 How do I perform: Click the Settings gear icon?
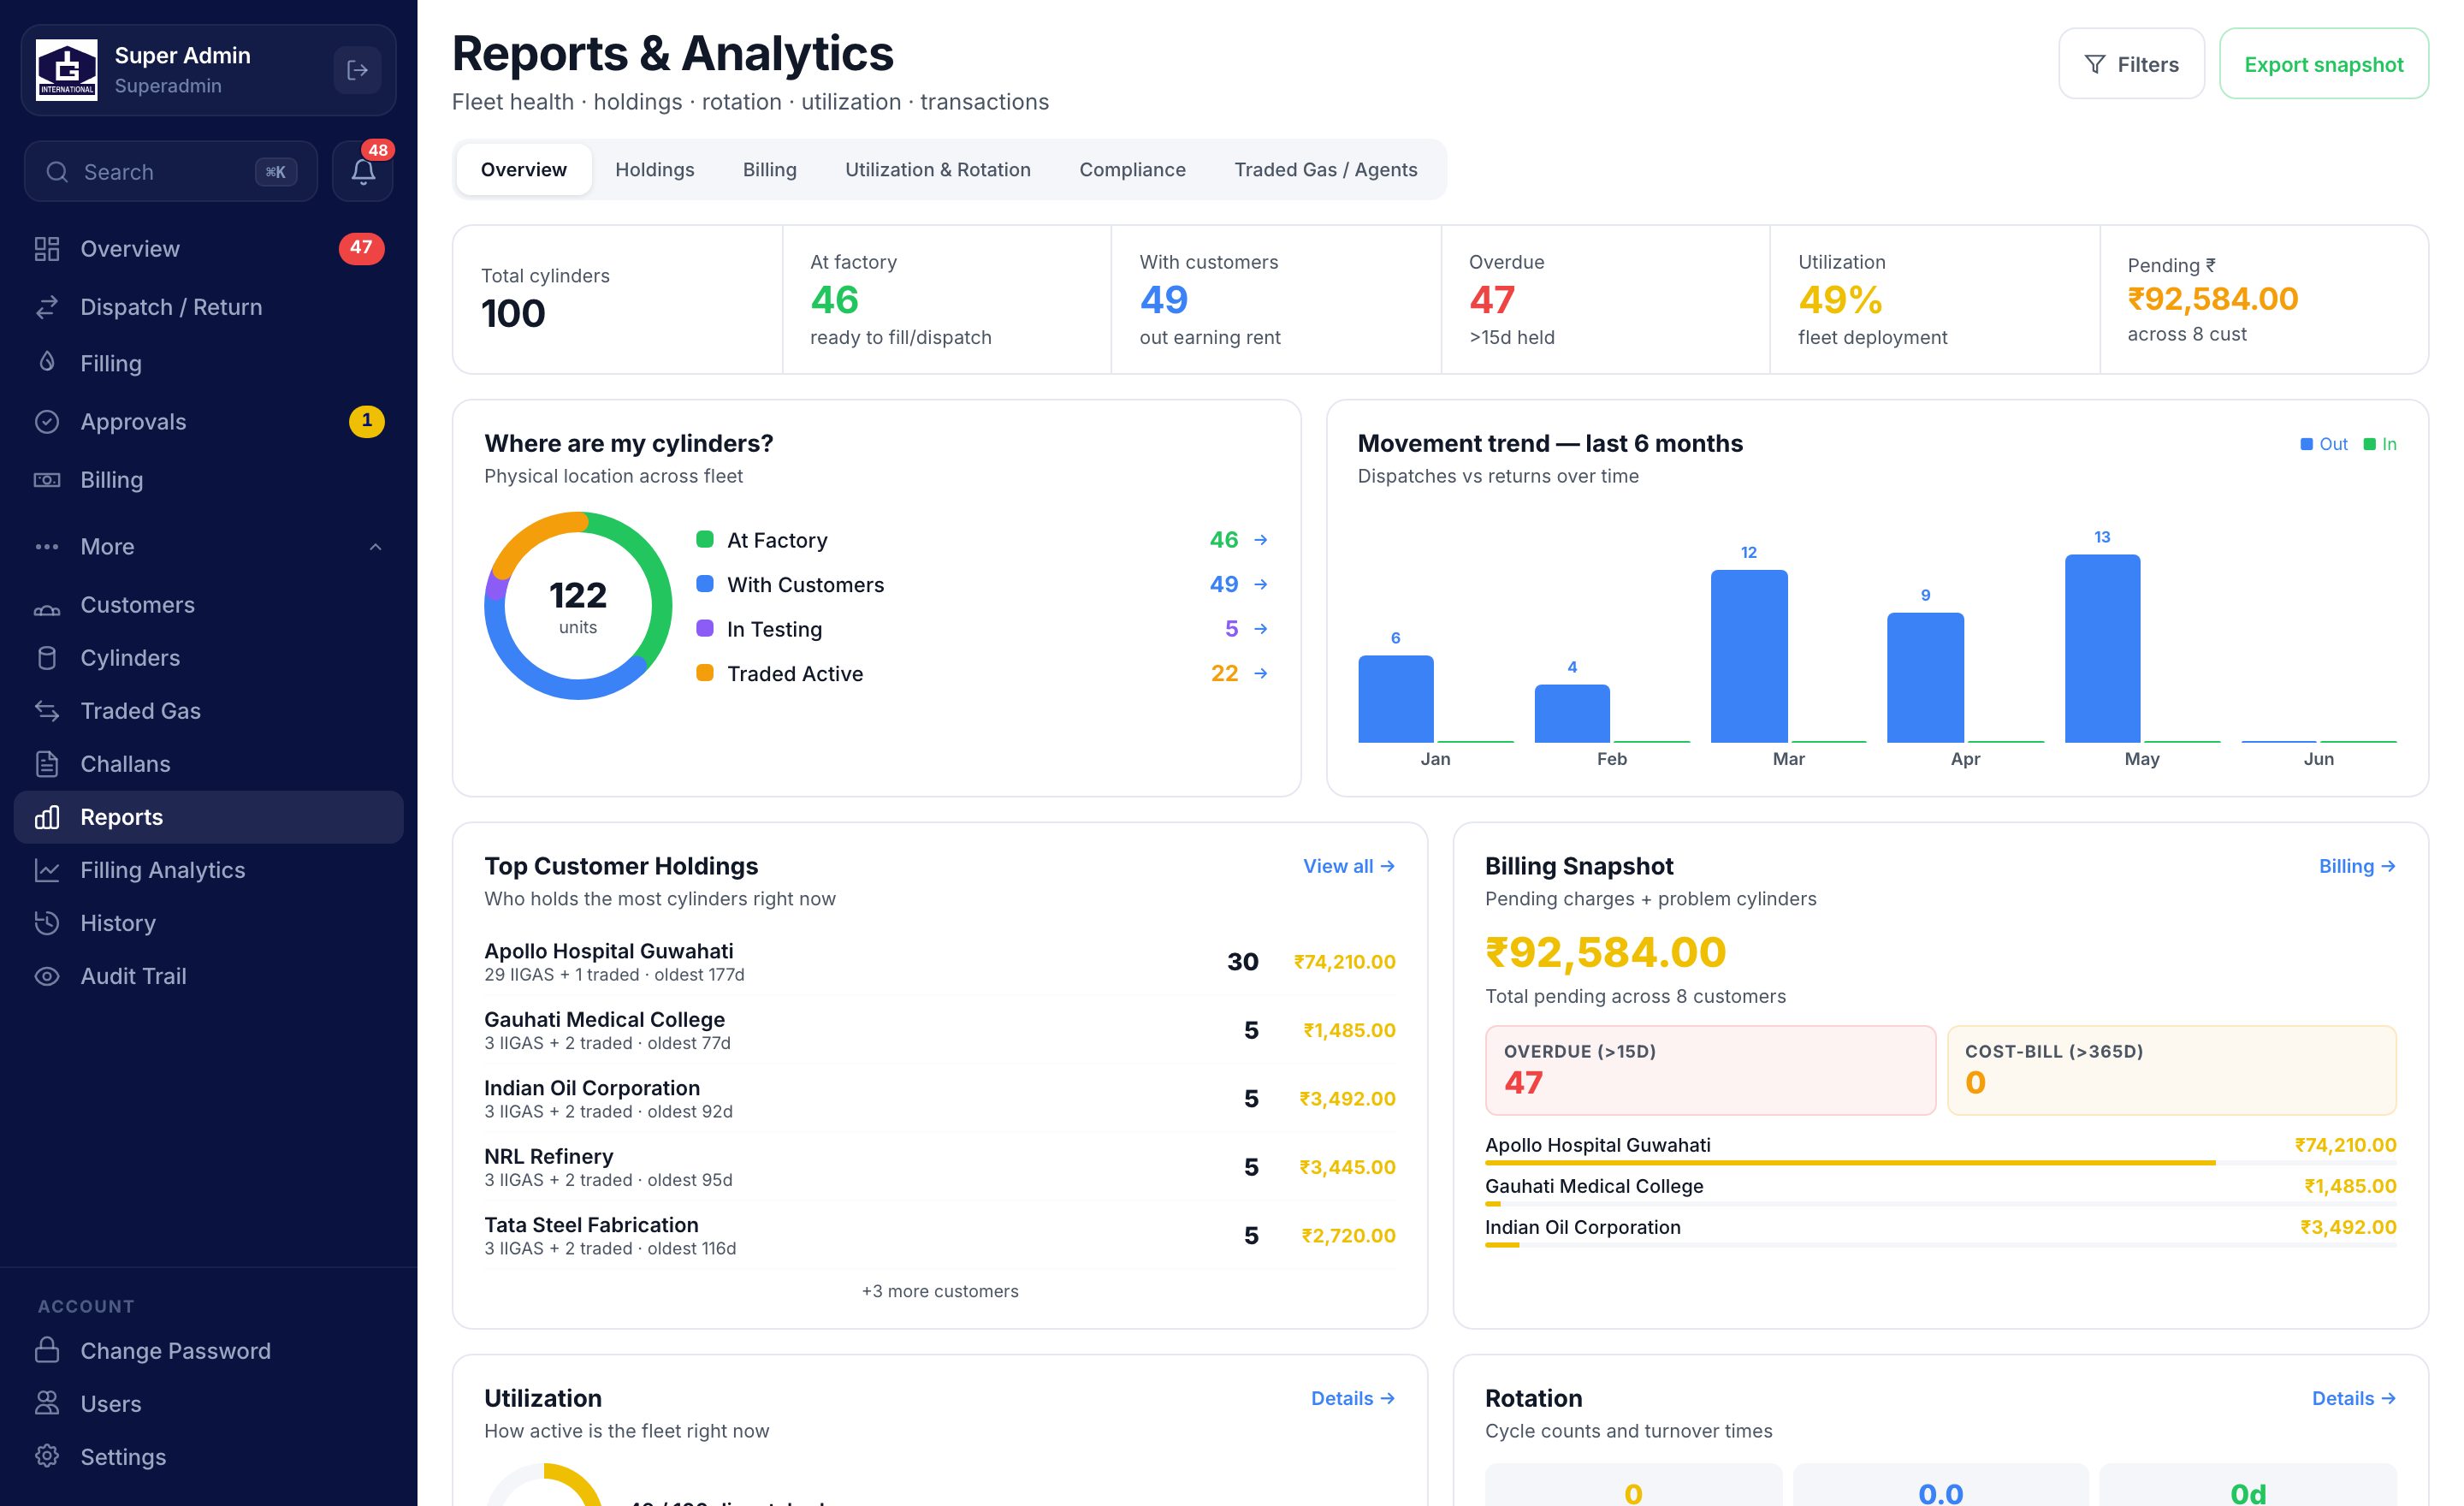coord(47,1457)
